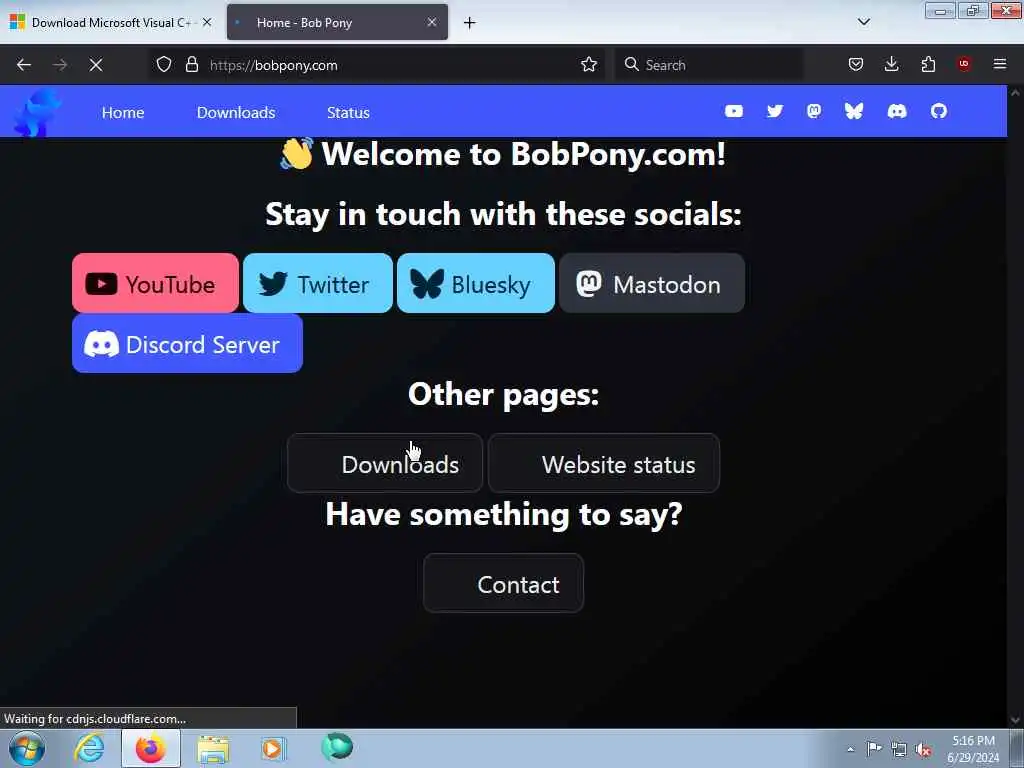Open the Downloads page button under Other pages
1024x768 pixels.
tap(385, 464)
